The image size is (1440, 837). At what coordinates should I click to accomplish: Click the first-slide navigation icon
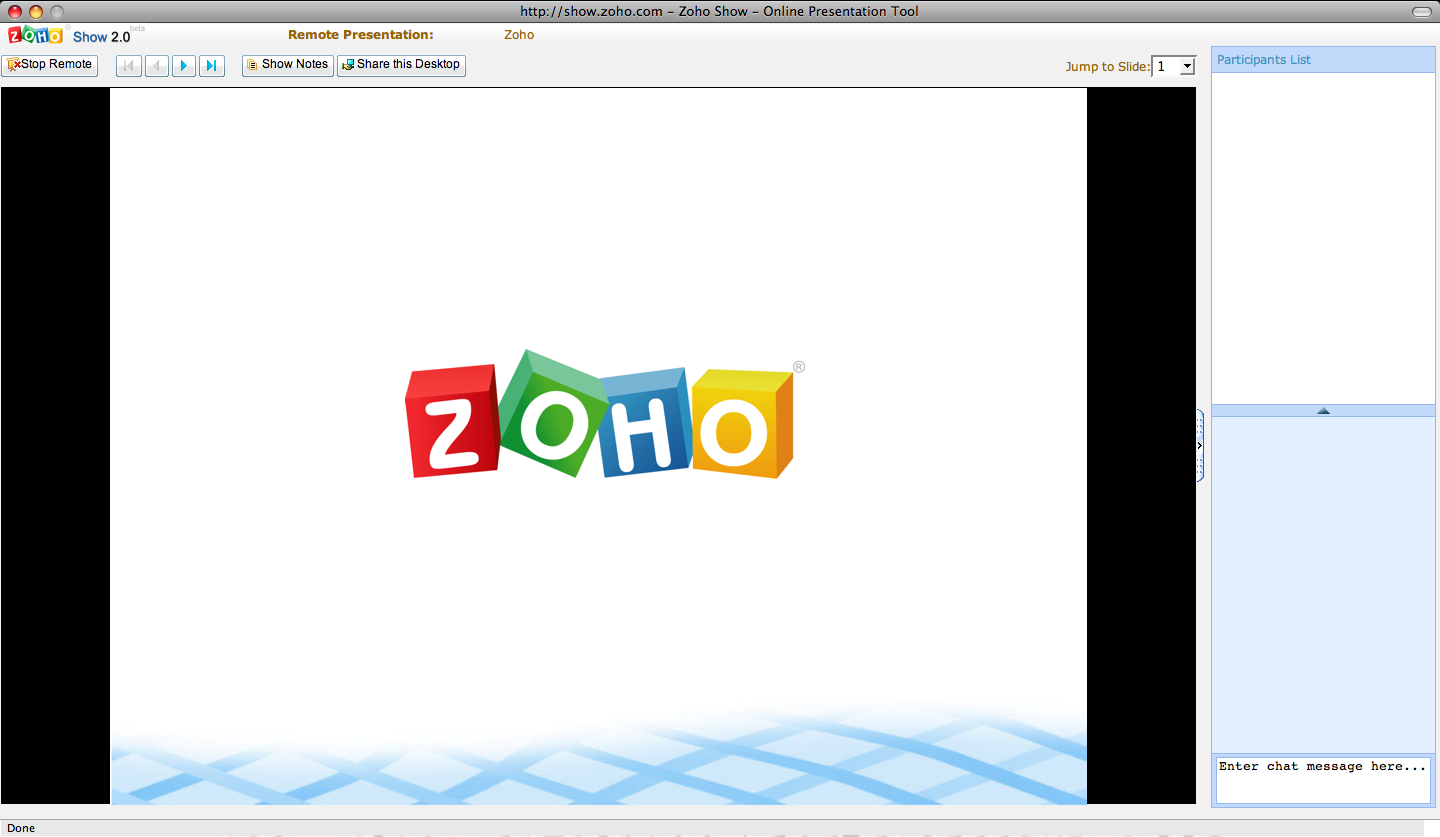(128, 65)
